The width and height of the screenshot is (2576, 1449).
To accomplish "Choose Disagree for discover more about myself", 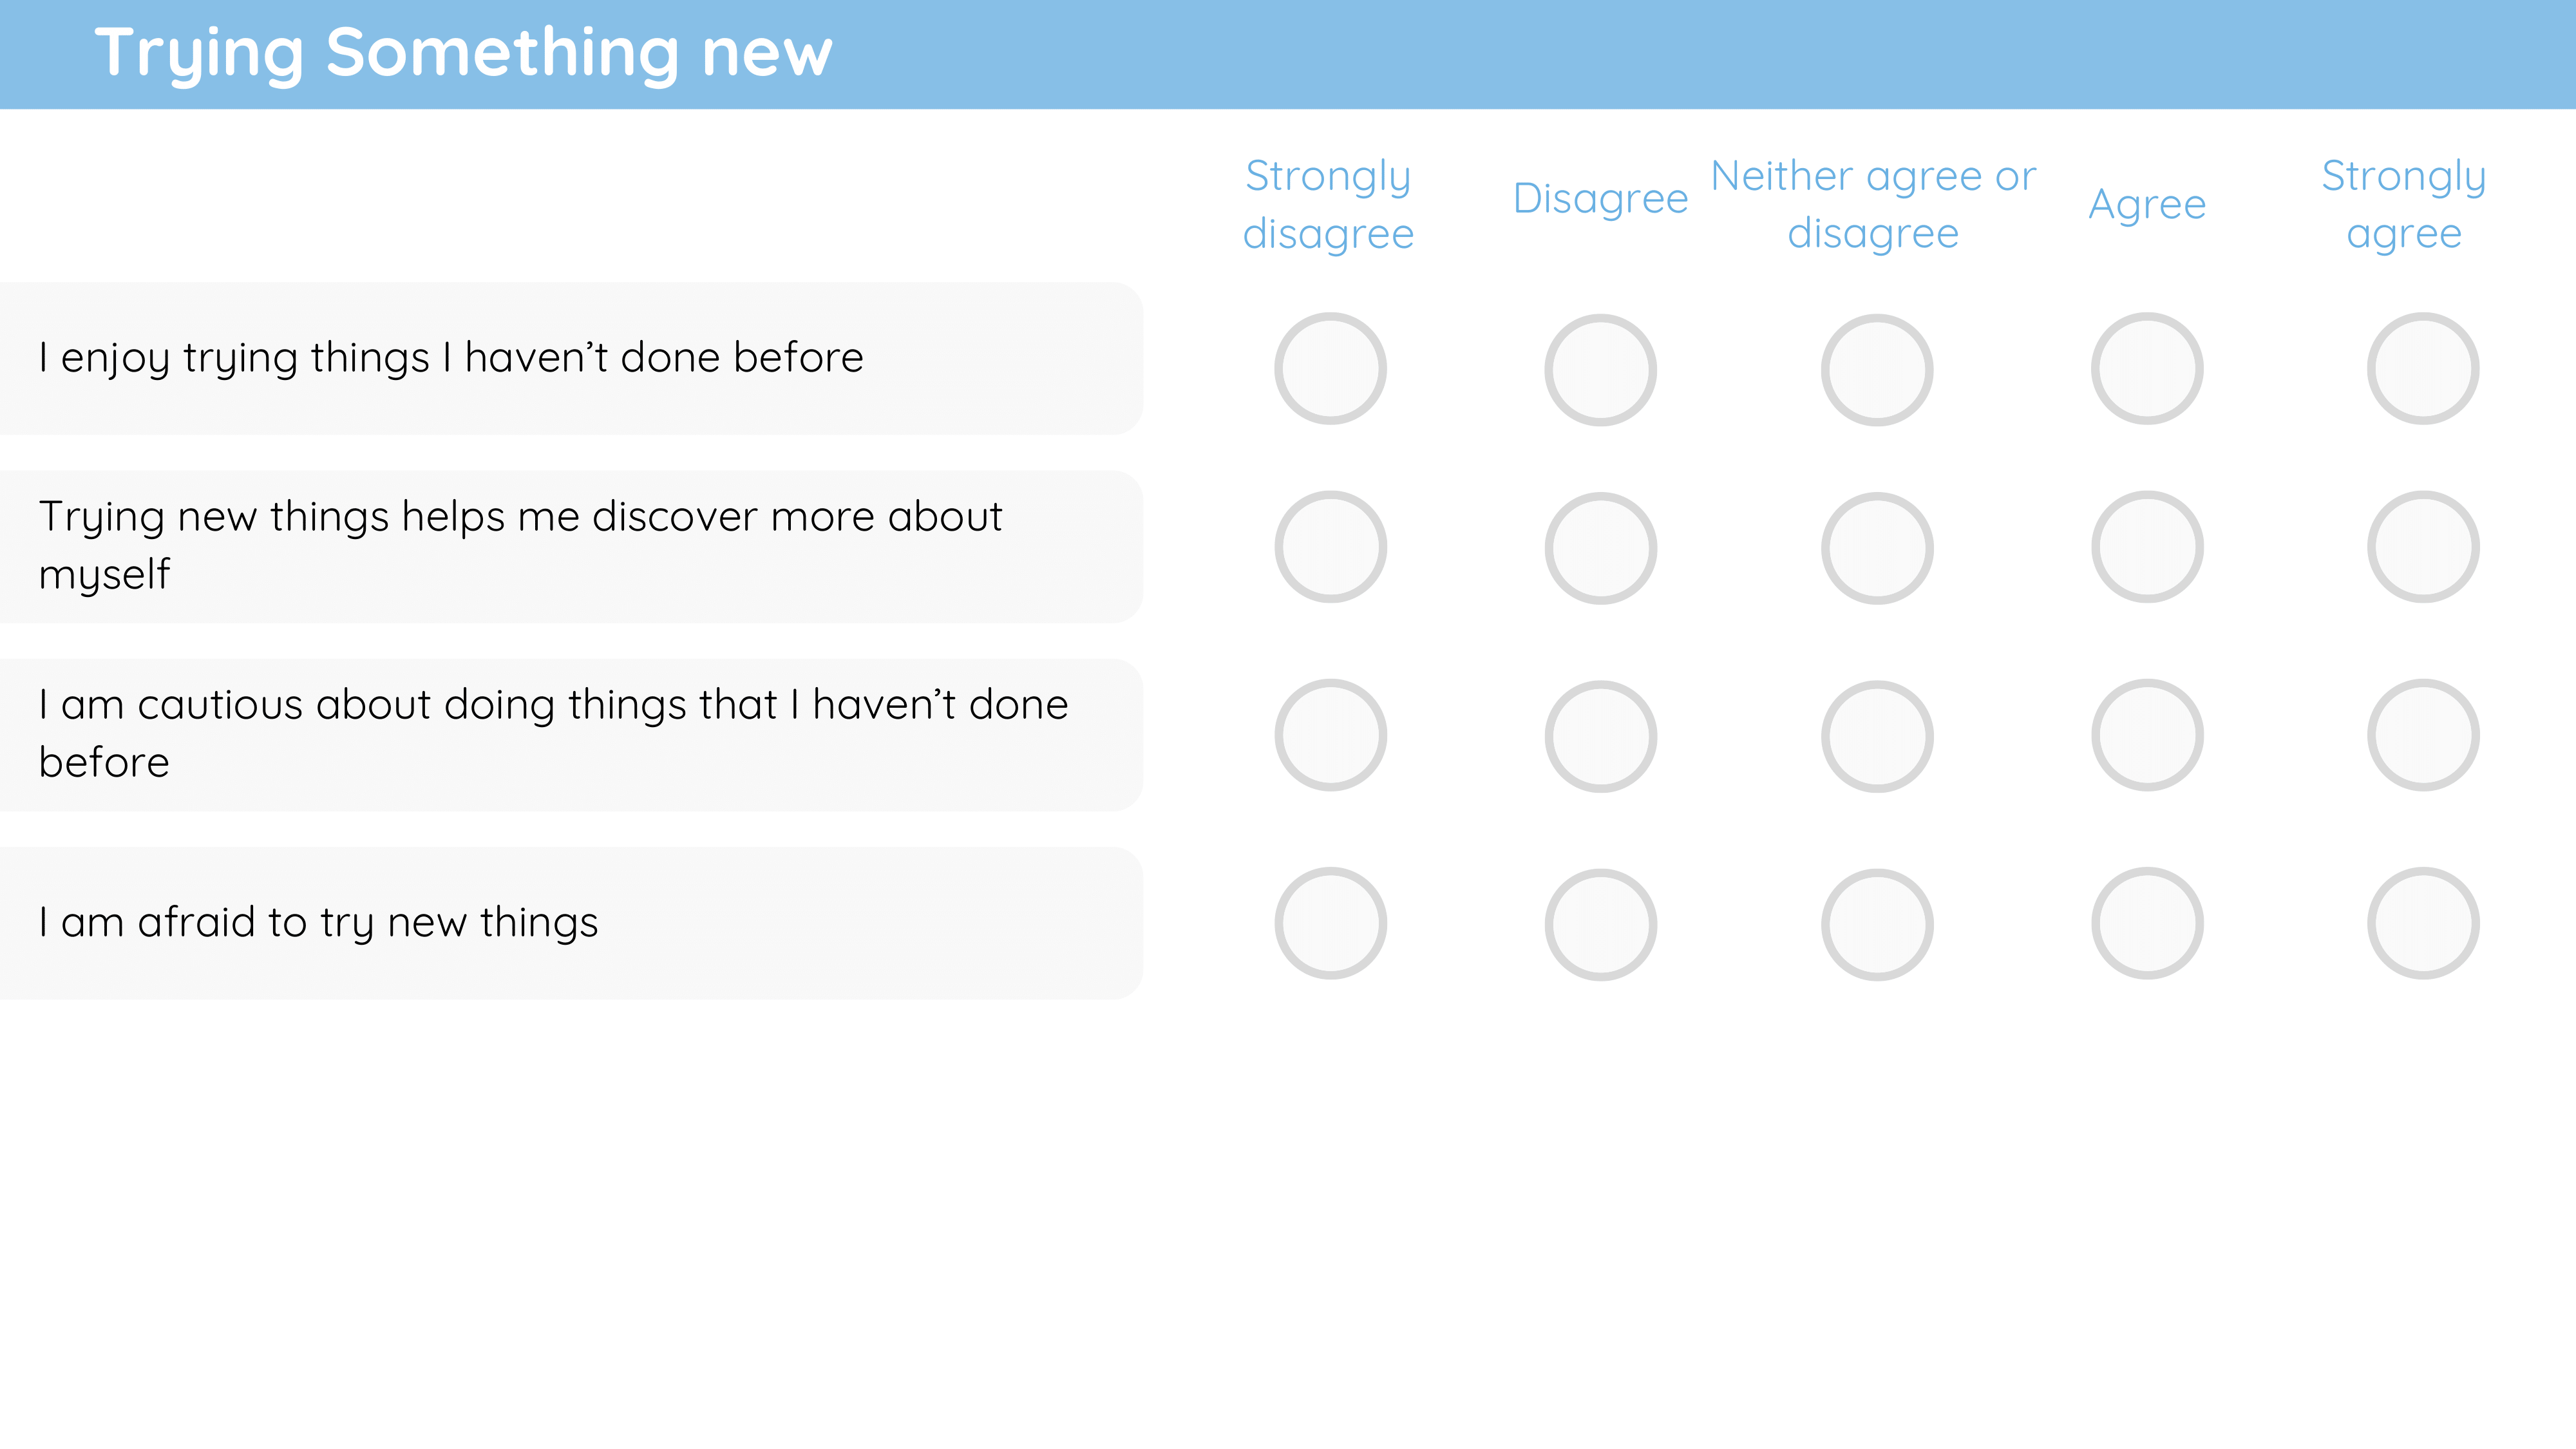I will (x=1600, y=548).
